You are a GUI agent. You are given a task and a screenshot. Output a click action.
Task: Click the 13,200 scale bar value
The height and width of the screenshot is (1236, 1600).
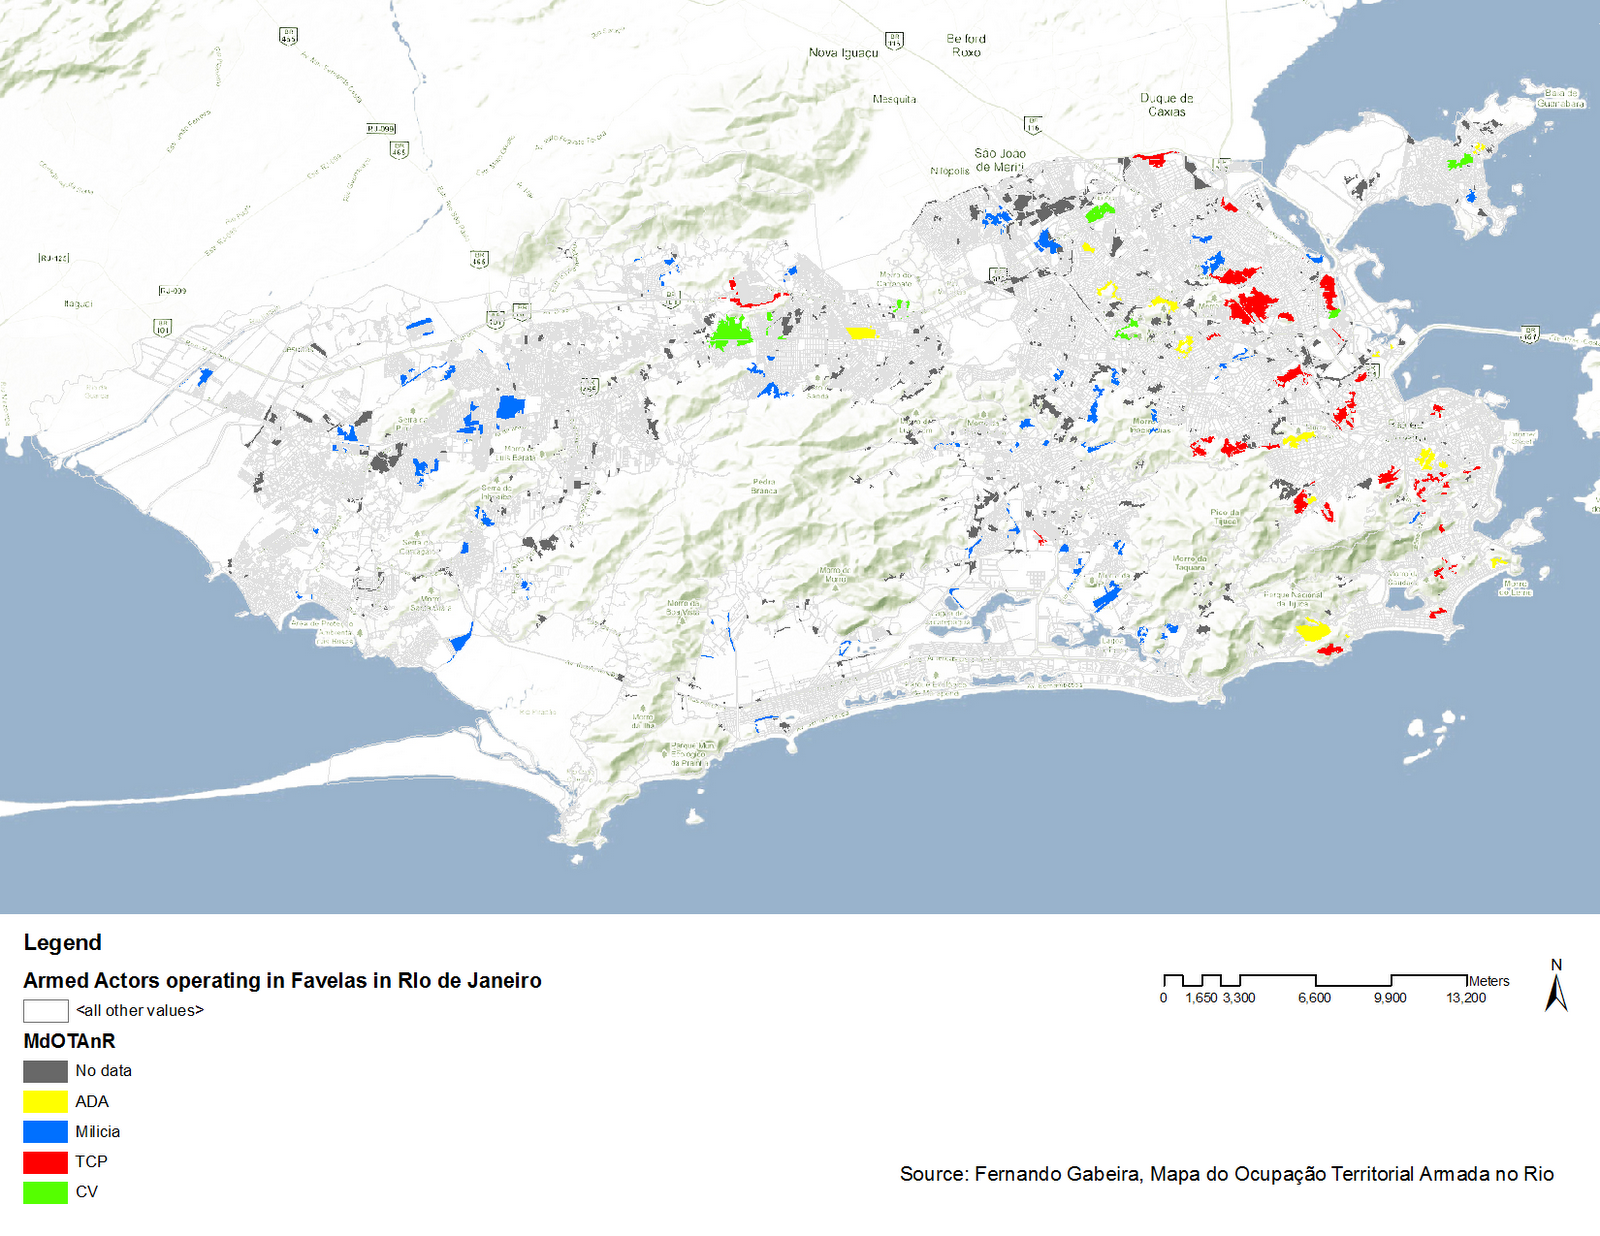(1466, 998)
